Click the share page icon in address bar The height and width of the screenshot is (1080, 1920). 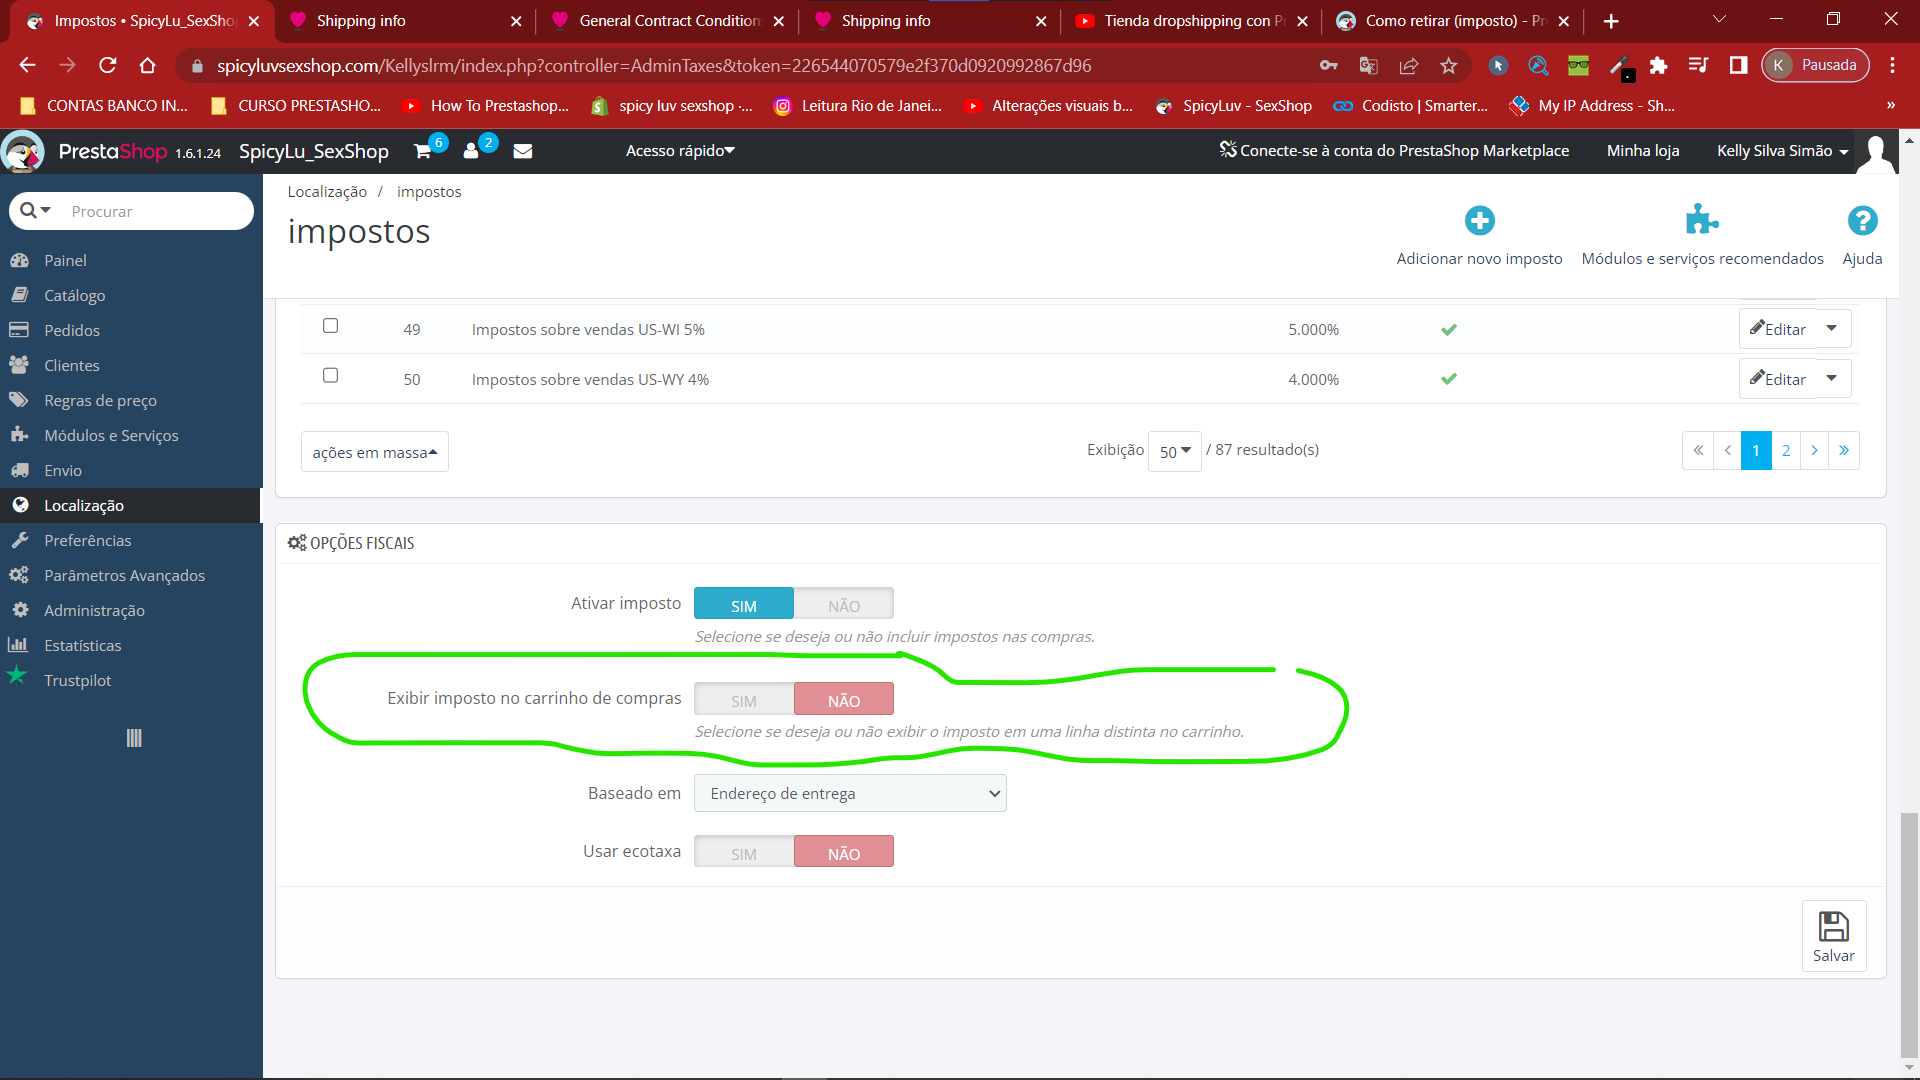pyautogui.click(x=1408, y=65)
